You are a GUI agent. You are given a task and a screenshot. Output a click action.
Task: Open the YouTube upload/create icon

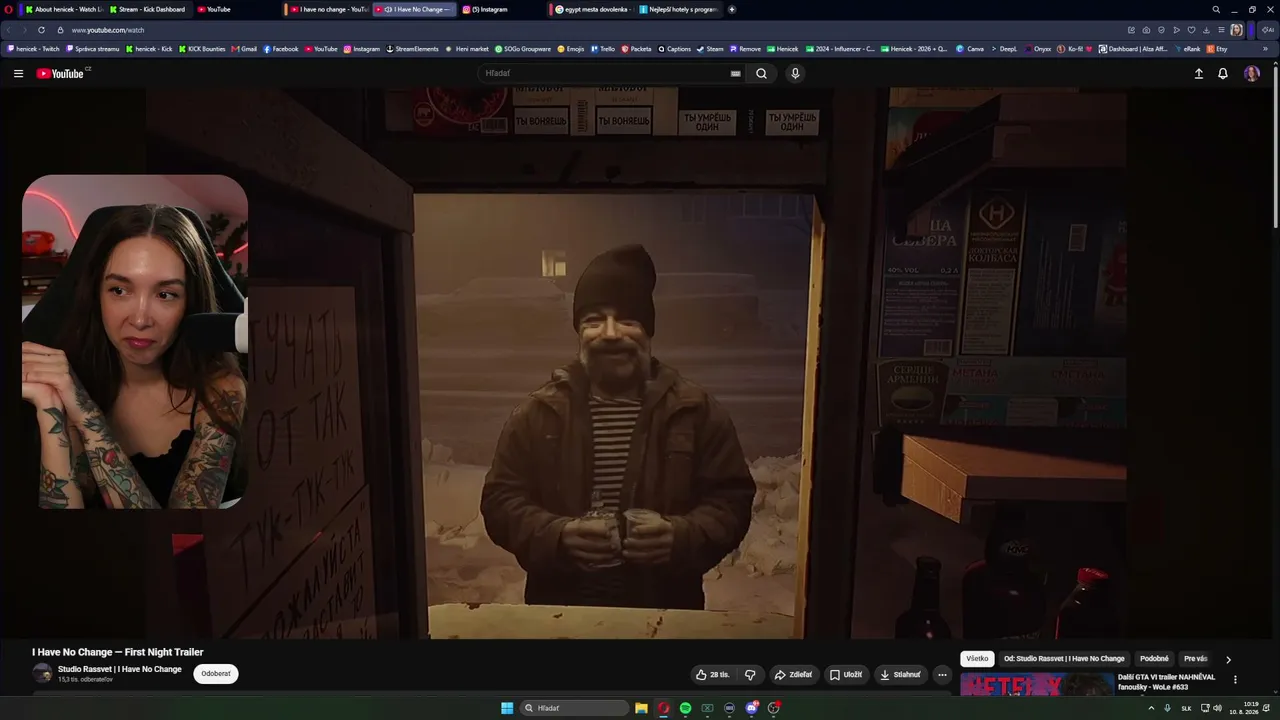pyautogui.click(x=1198, y=73)
